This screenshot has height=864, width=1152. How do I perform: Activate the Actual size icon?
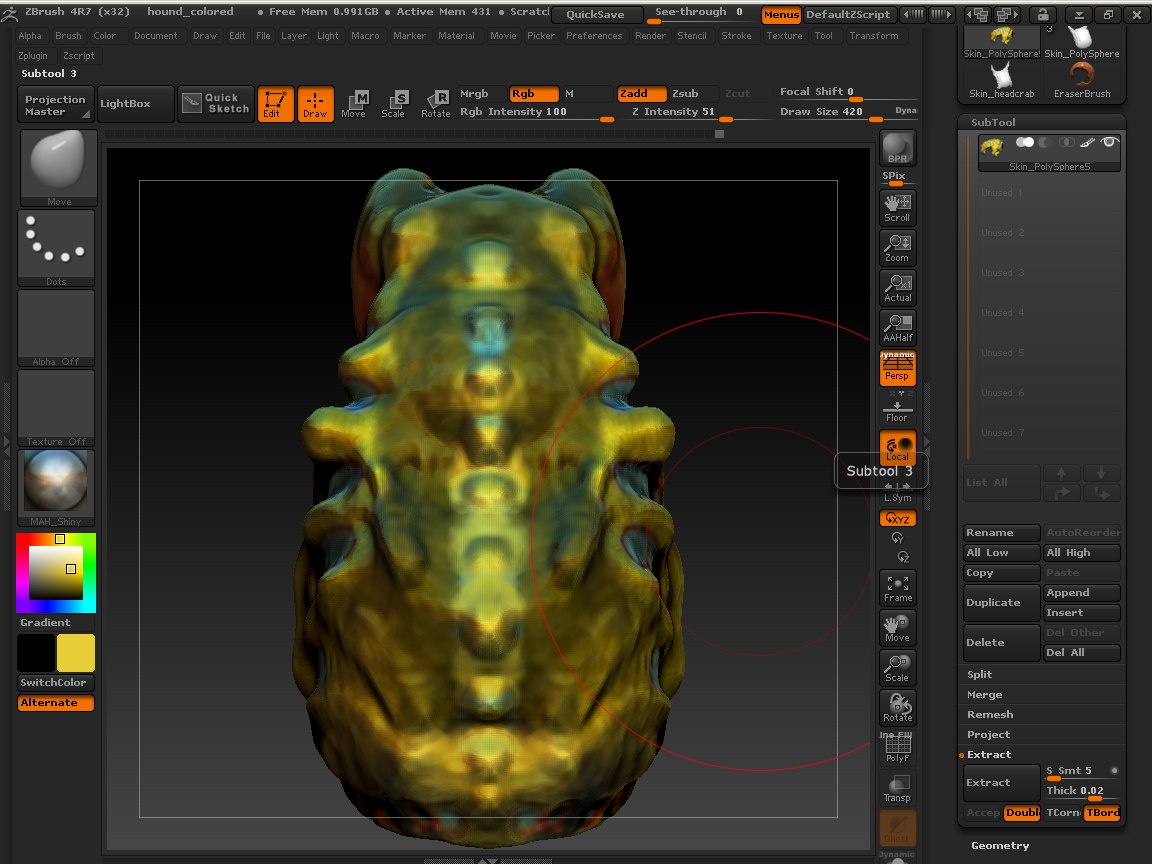point(897,287)
